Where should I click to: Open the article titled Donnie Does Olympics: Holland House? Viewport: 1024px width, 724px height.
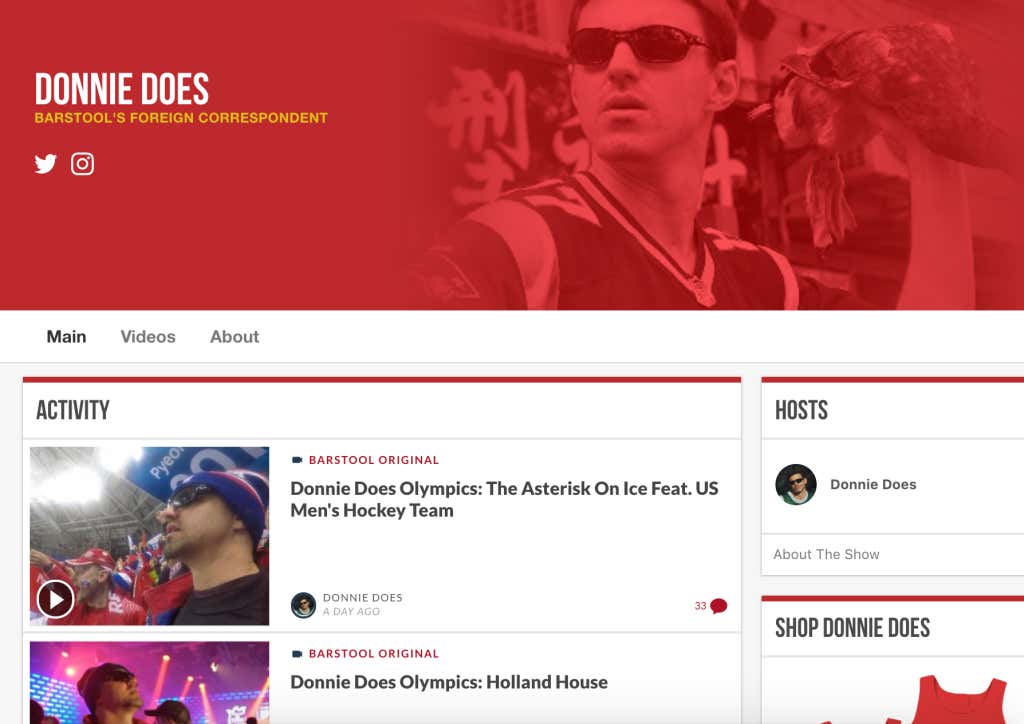point(448,682)
